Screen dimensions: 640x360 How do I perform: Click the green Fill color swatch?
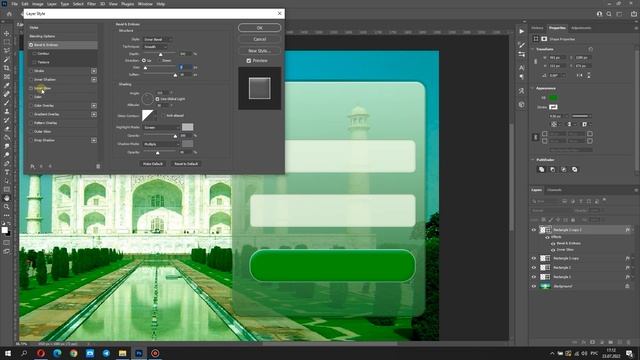click(553, 98)
